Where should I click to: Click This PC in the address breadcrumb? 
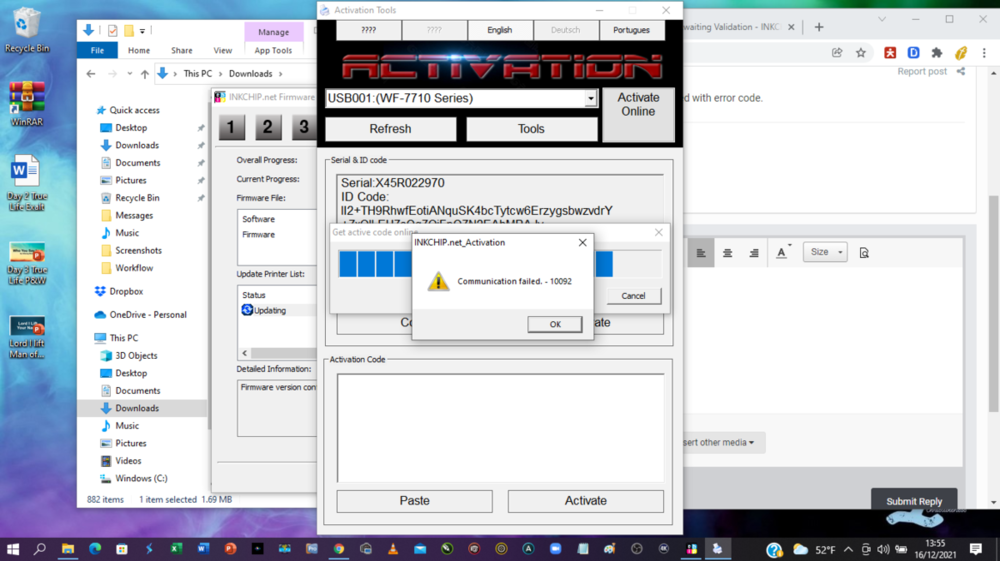tap(198, 74)
